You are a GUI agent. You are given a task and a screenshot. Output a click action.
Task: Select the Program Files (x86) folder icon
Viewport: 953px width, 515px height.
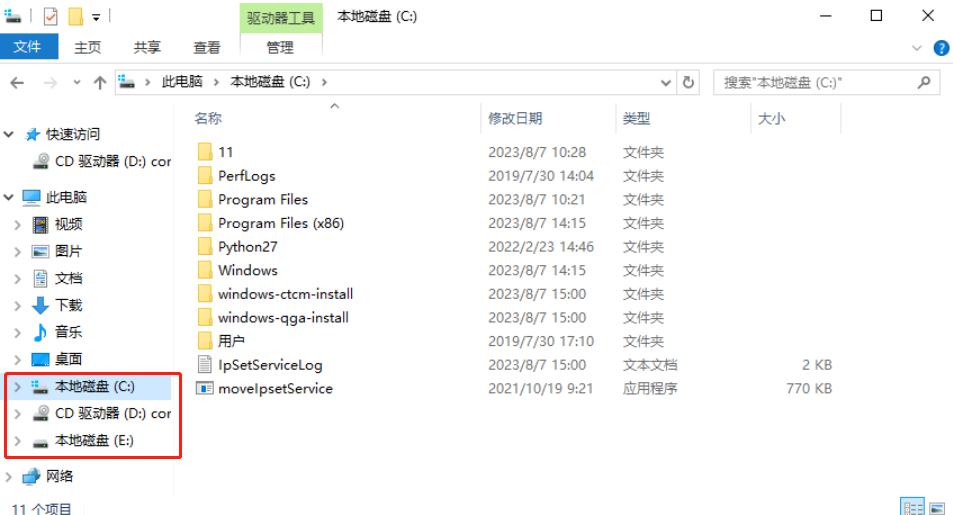205,223
